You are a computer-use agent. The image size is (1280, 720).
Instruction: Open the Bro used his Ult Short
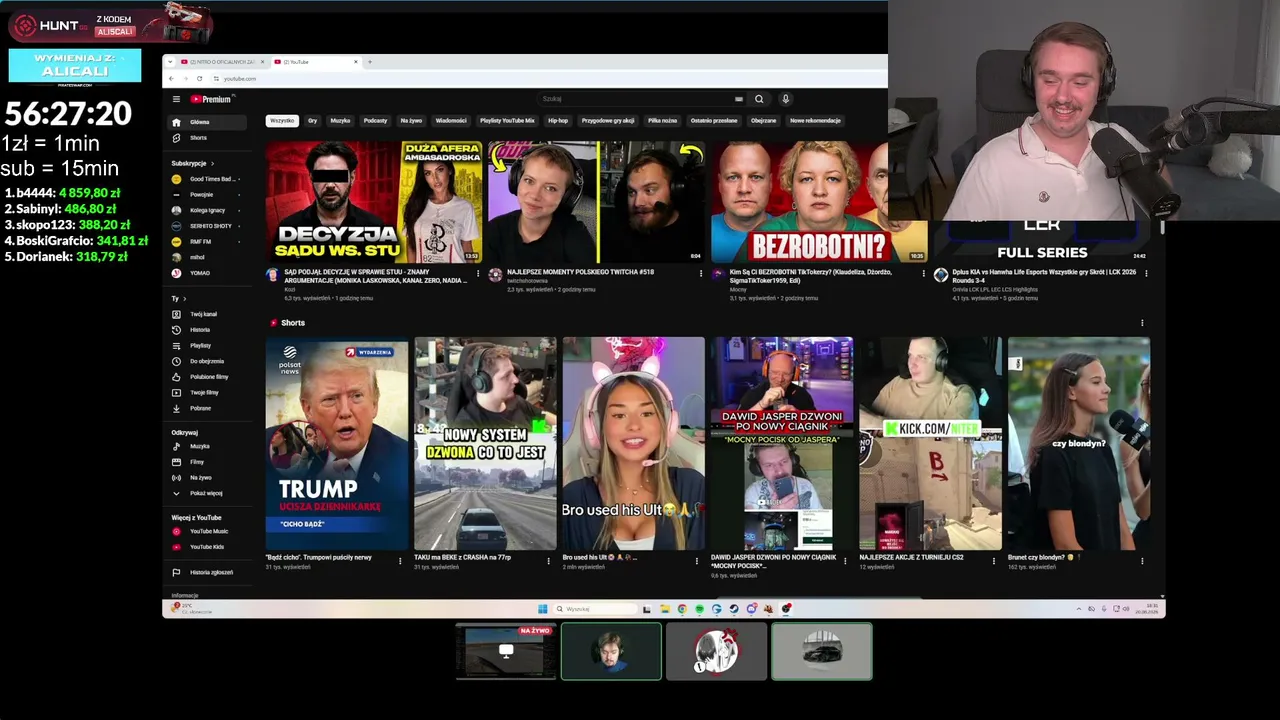pyautogui.click(x=633, y=444)
